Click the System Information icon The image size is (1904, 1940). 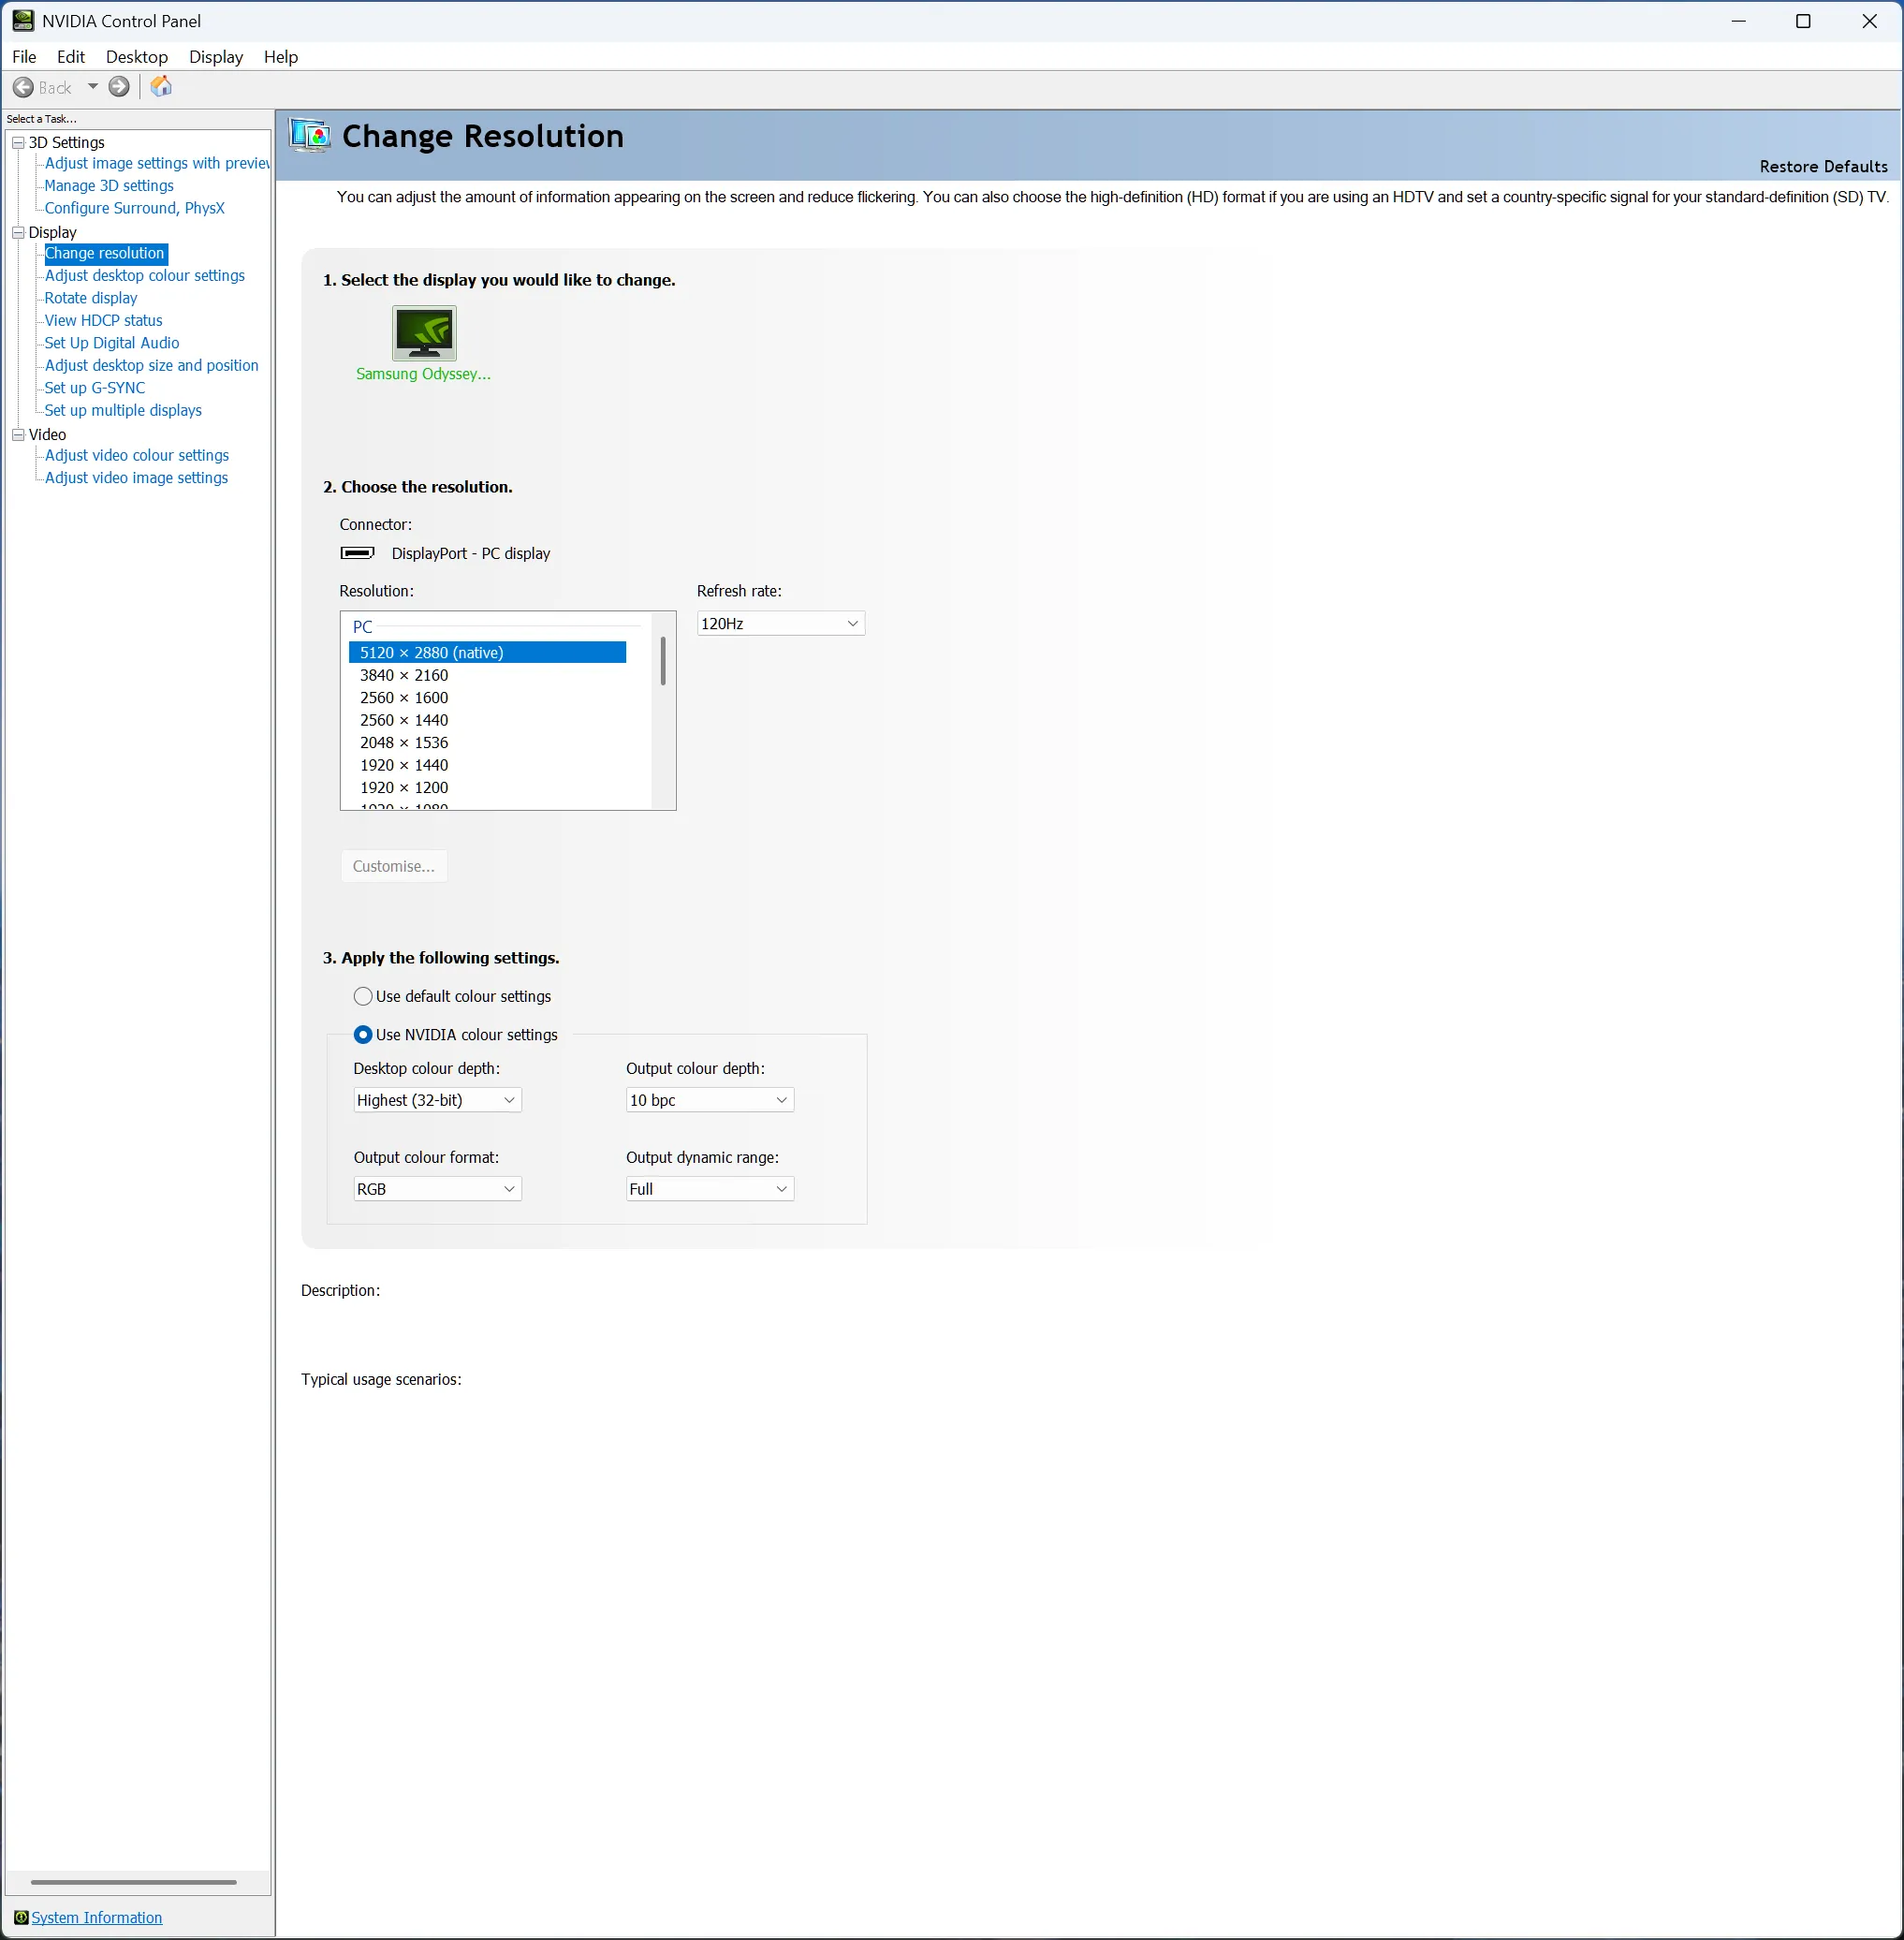pos(21,1917)
